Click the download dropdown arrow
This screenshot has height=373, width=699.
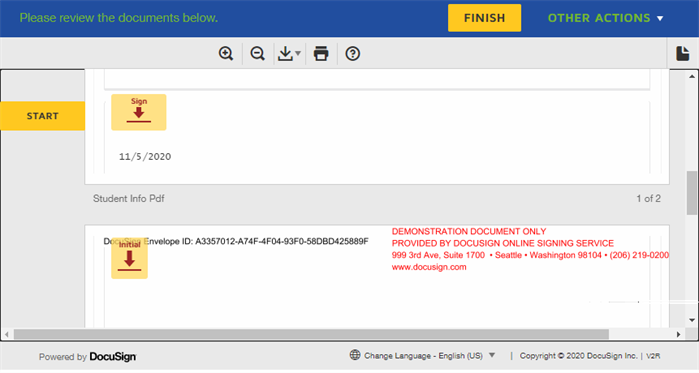click(x=298, y=53)
